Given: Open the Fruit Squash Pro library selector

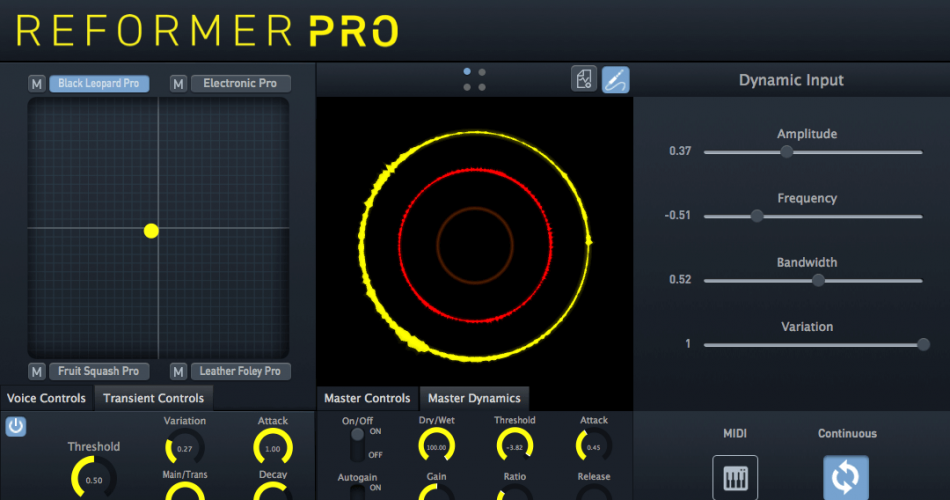Looking at the screenshot, I should 99,371.
